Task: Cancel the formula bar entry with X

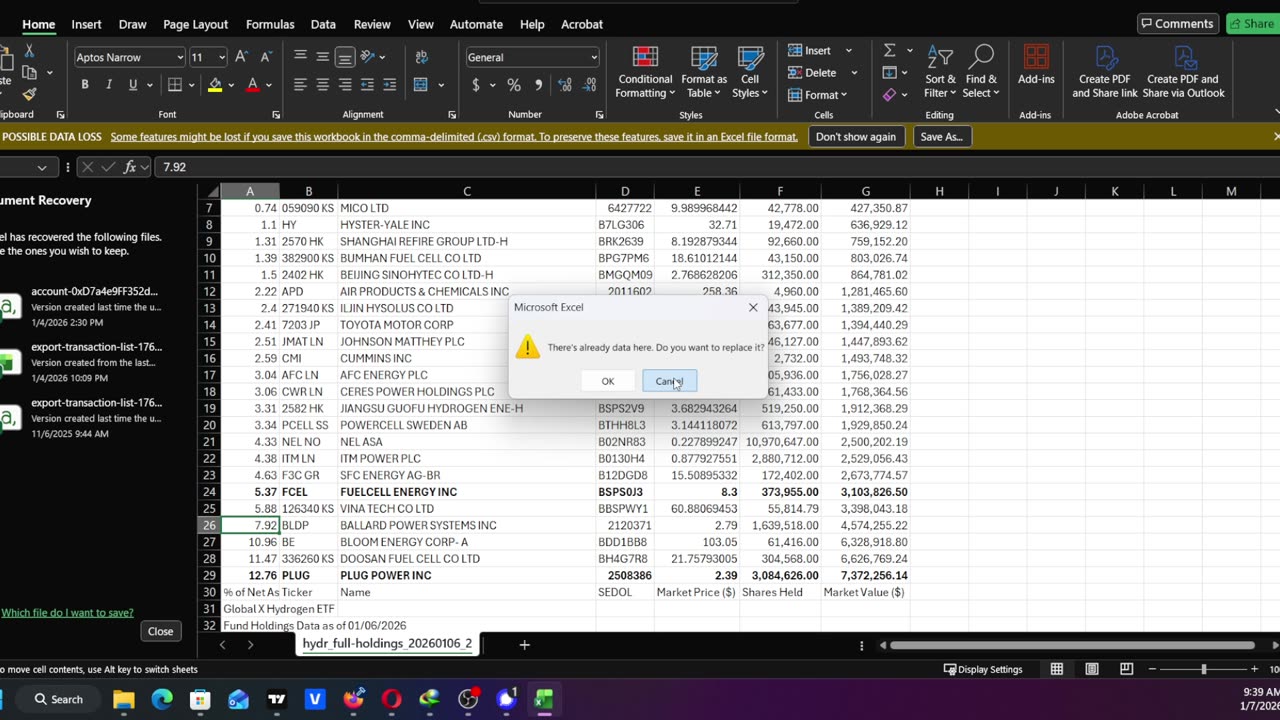Action: (x=87, y=167)
